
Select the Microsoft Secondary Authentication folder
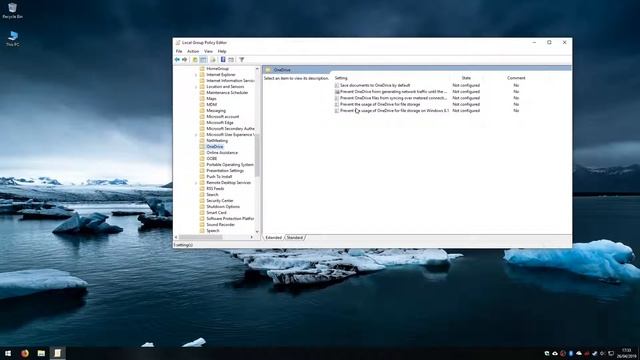pyautogui.click(x=227, y=129)
